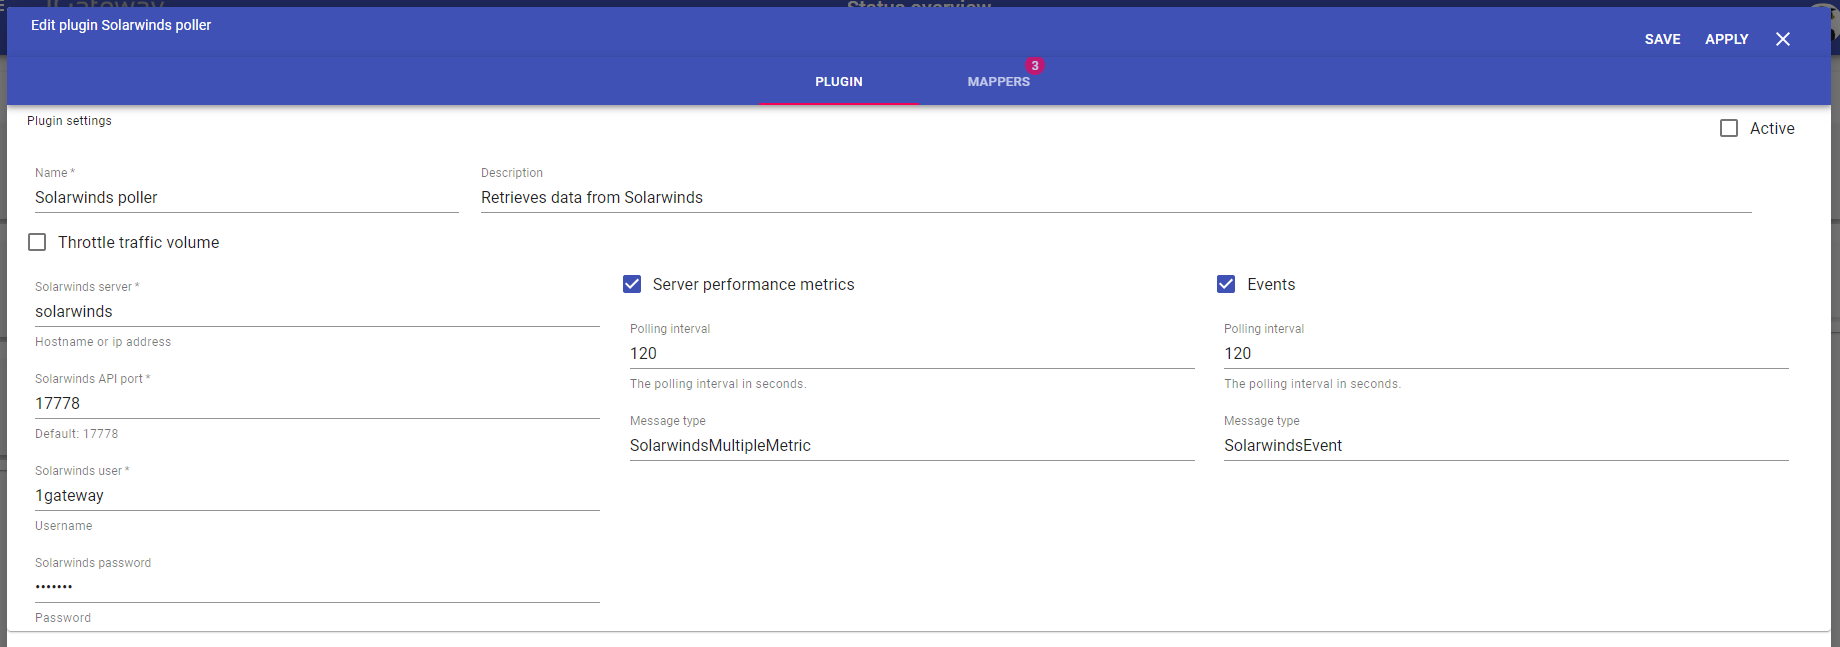
Task: Toggle Throttle traffic volume checkbox
Action: click(x=37, y=242)
